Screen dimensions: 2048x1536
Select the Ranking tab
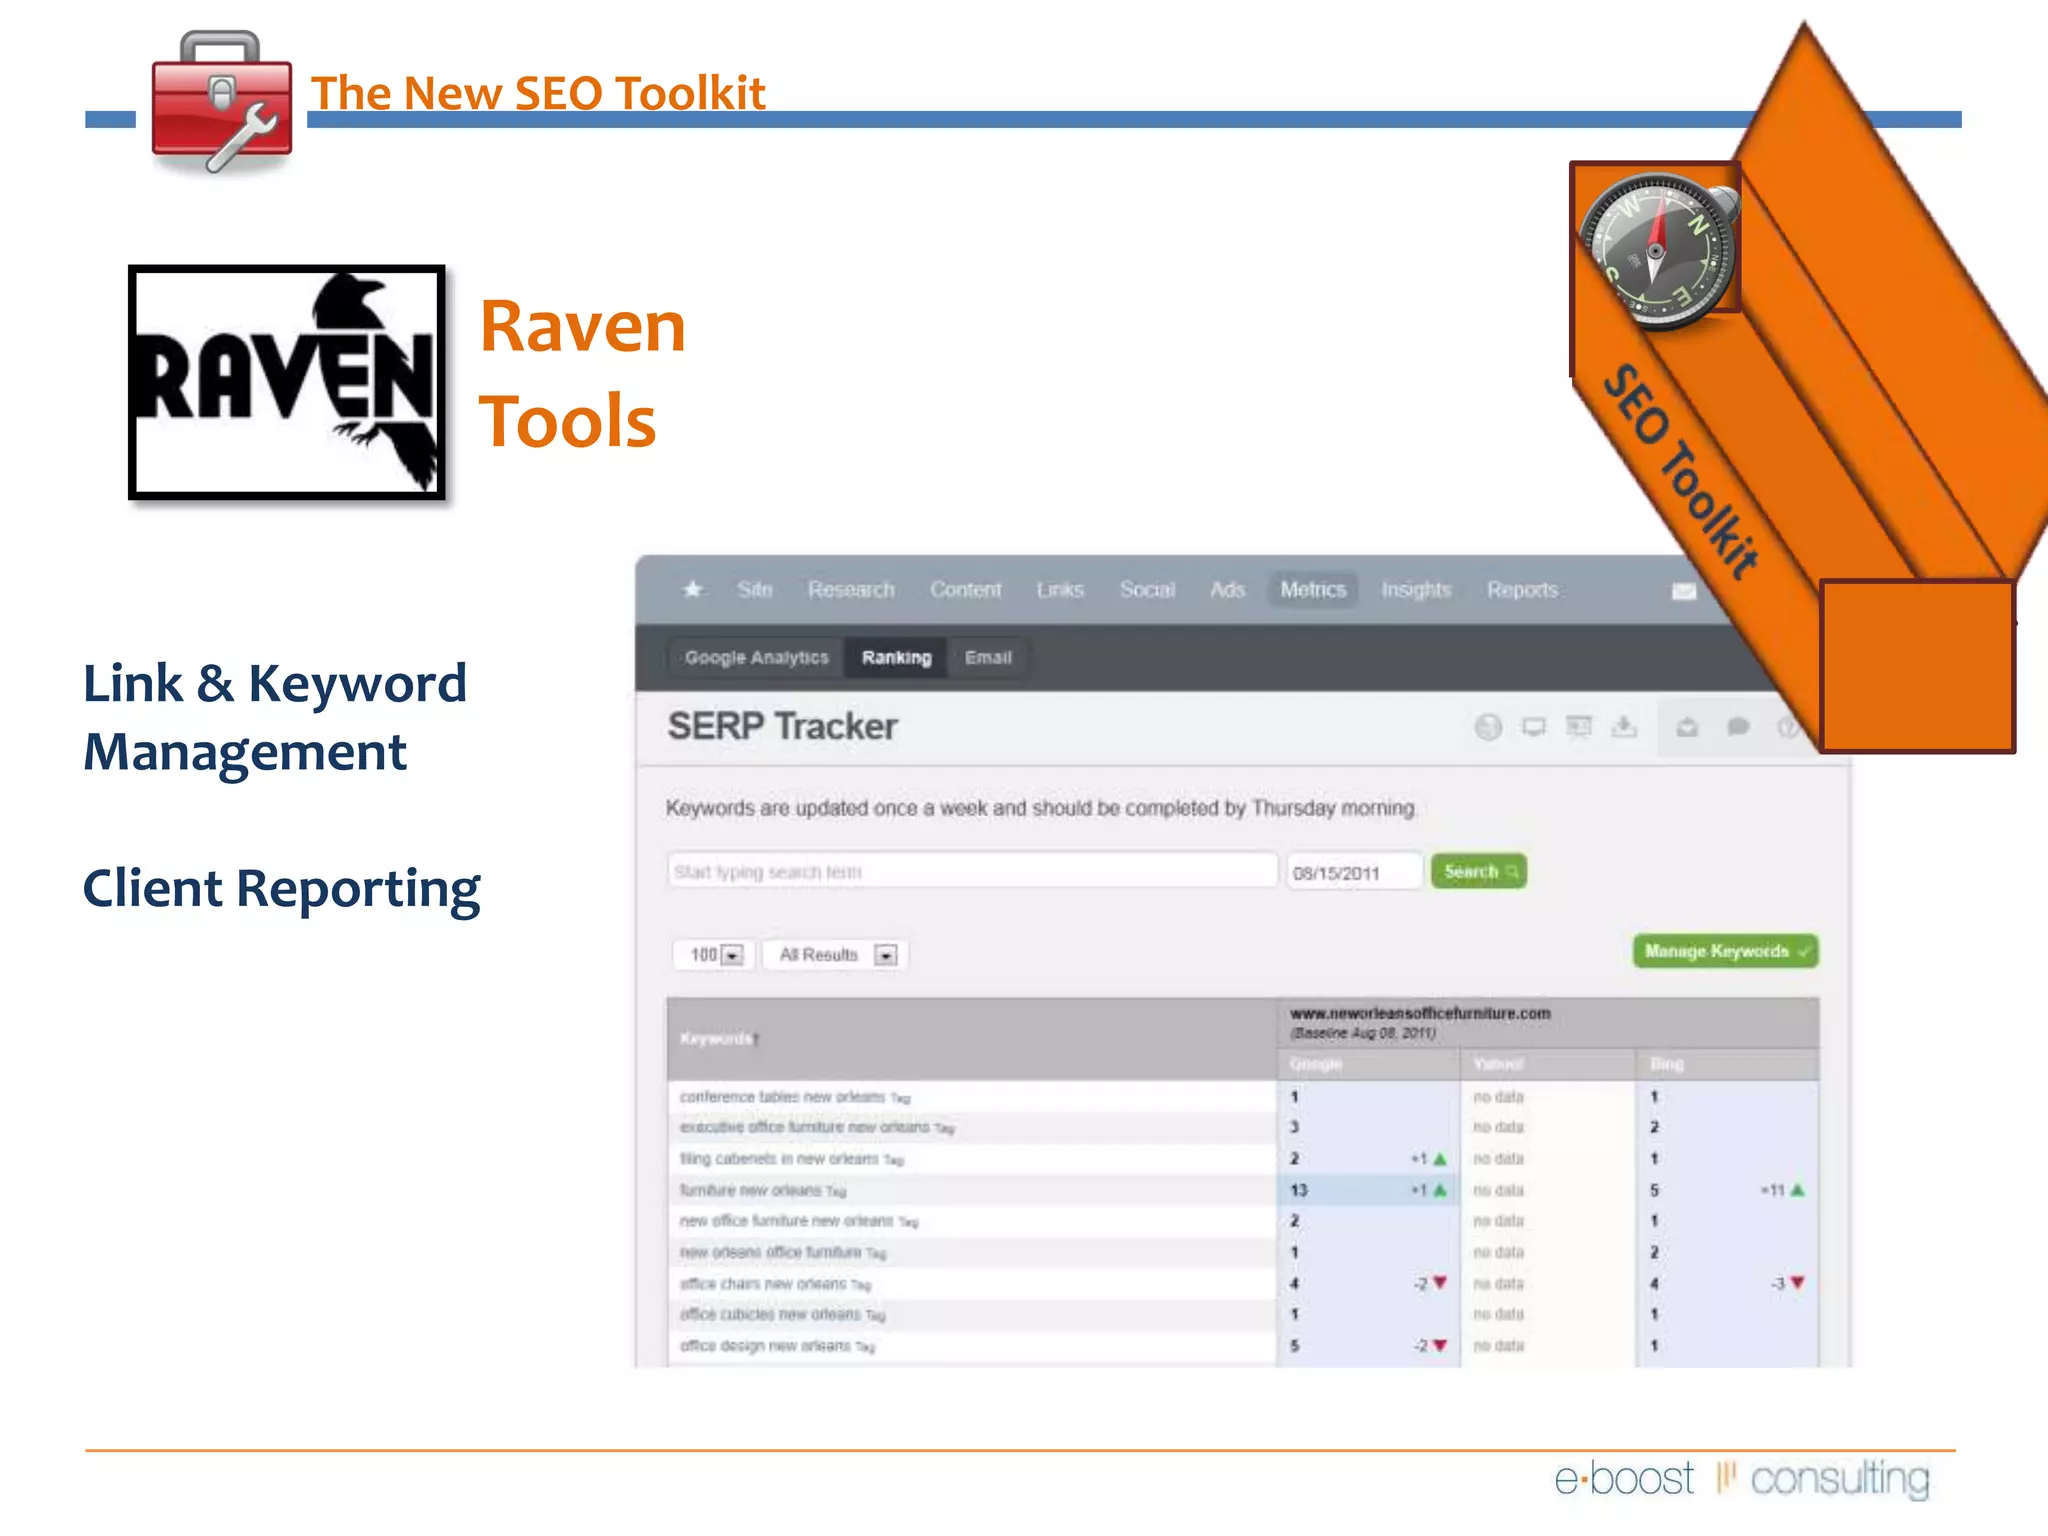pos(897,658)
